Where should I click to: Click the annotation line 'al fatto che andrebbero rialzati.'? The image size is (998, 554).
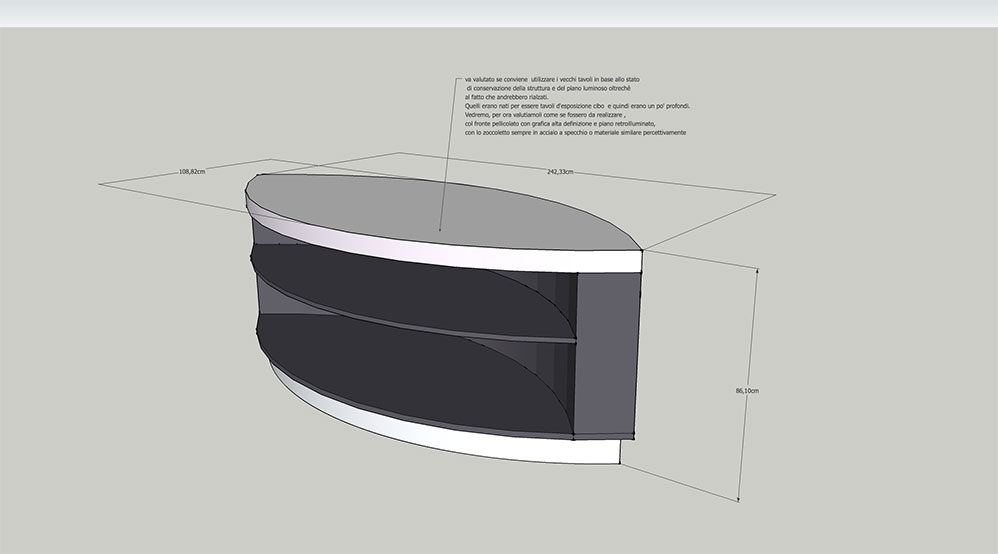click(506, 97)
